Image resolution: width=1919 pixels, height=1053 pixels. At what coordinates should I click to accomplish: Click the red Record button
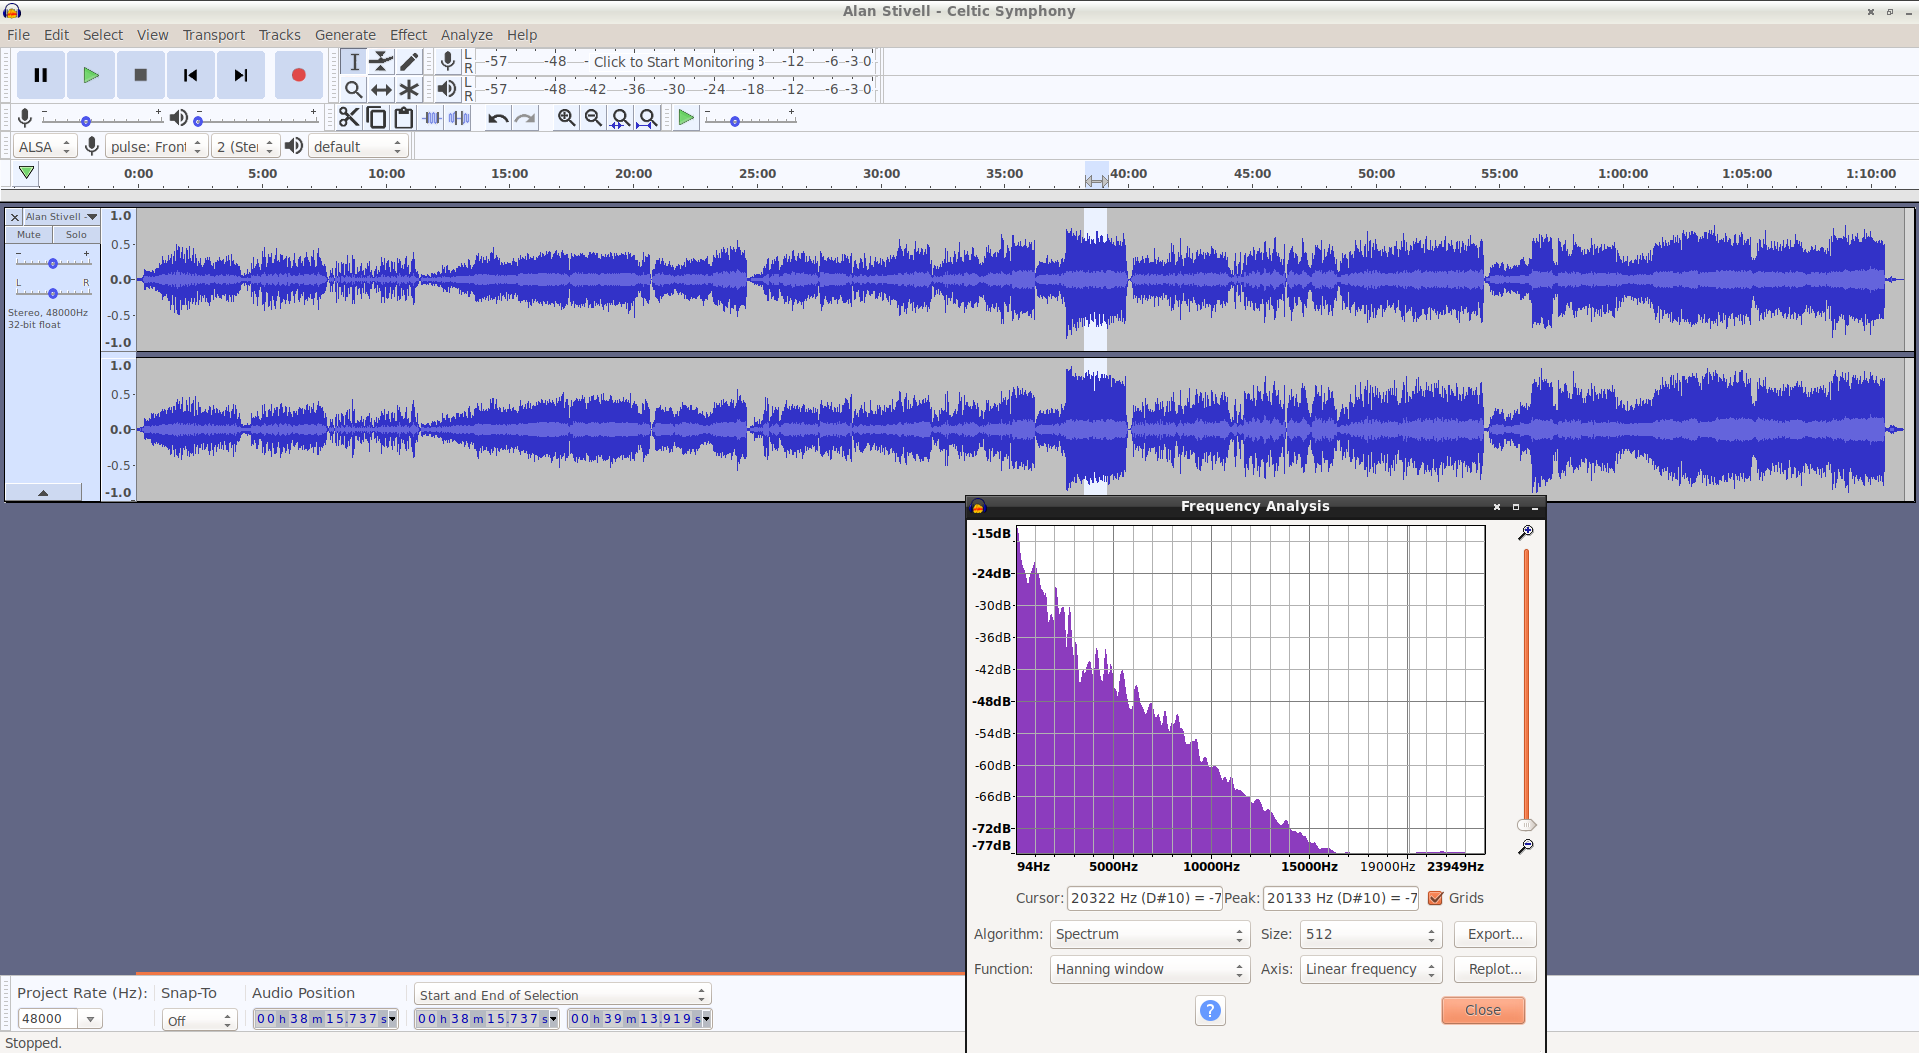coord(298,75)
